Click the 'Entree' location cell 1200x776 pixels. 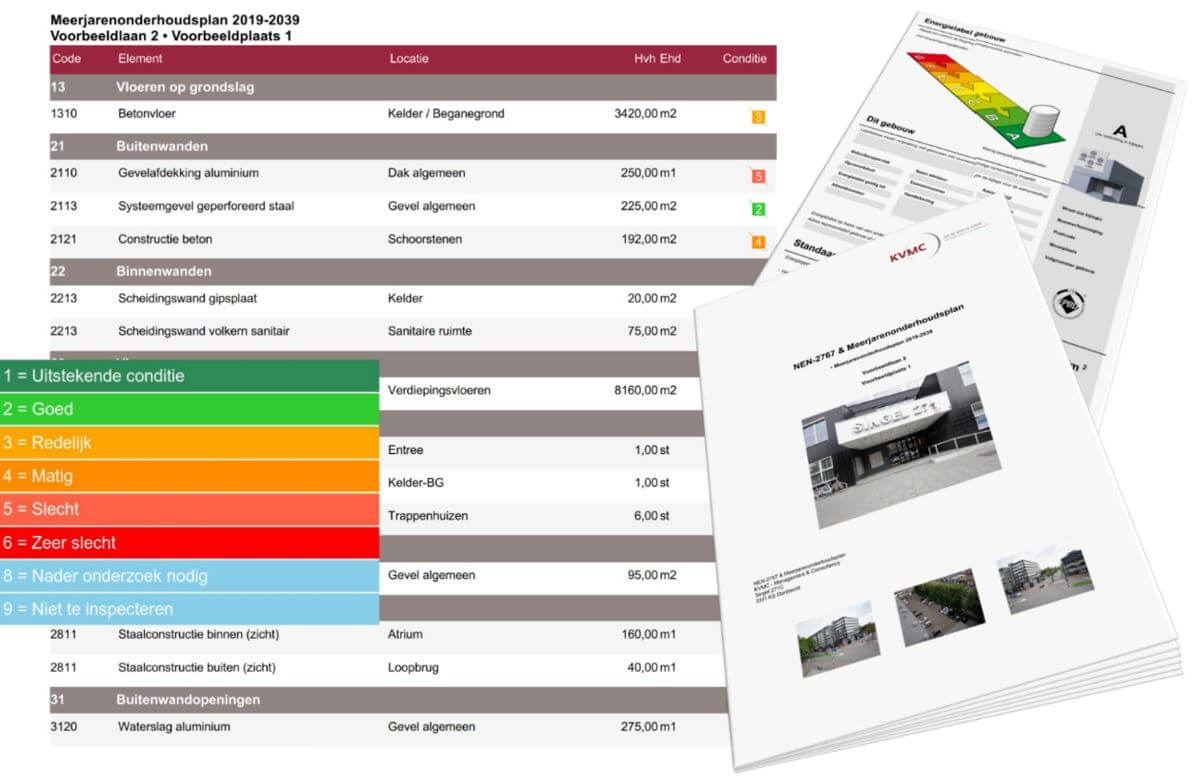[x=405, y=450]
